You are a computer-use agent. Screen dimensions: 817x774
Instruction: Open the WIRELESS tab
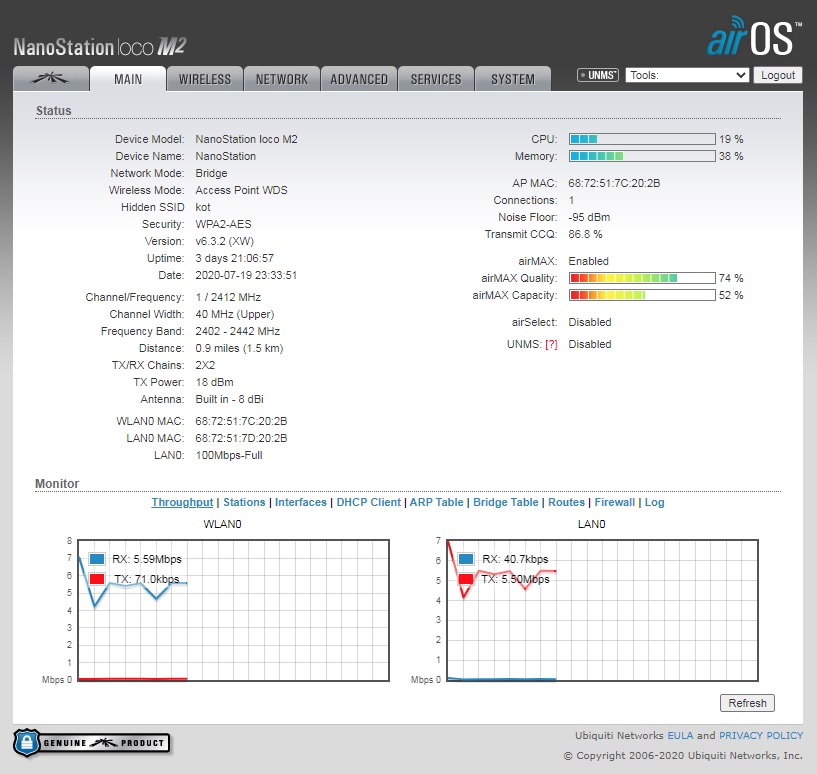click(x=205, y=79)
